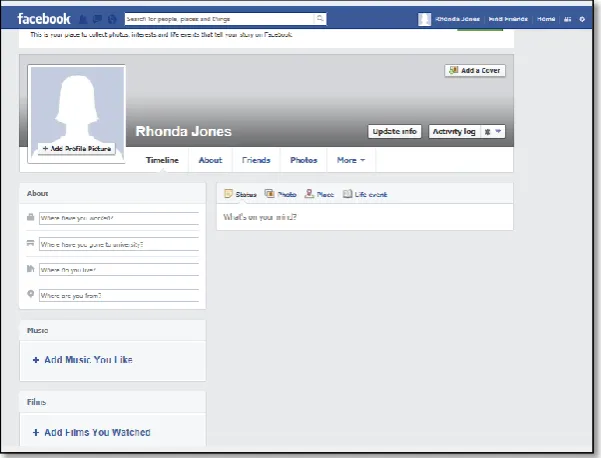Select Photo in post composer

pyautogui.click(x=281, y=194)
